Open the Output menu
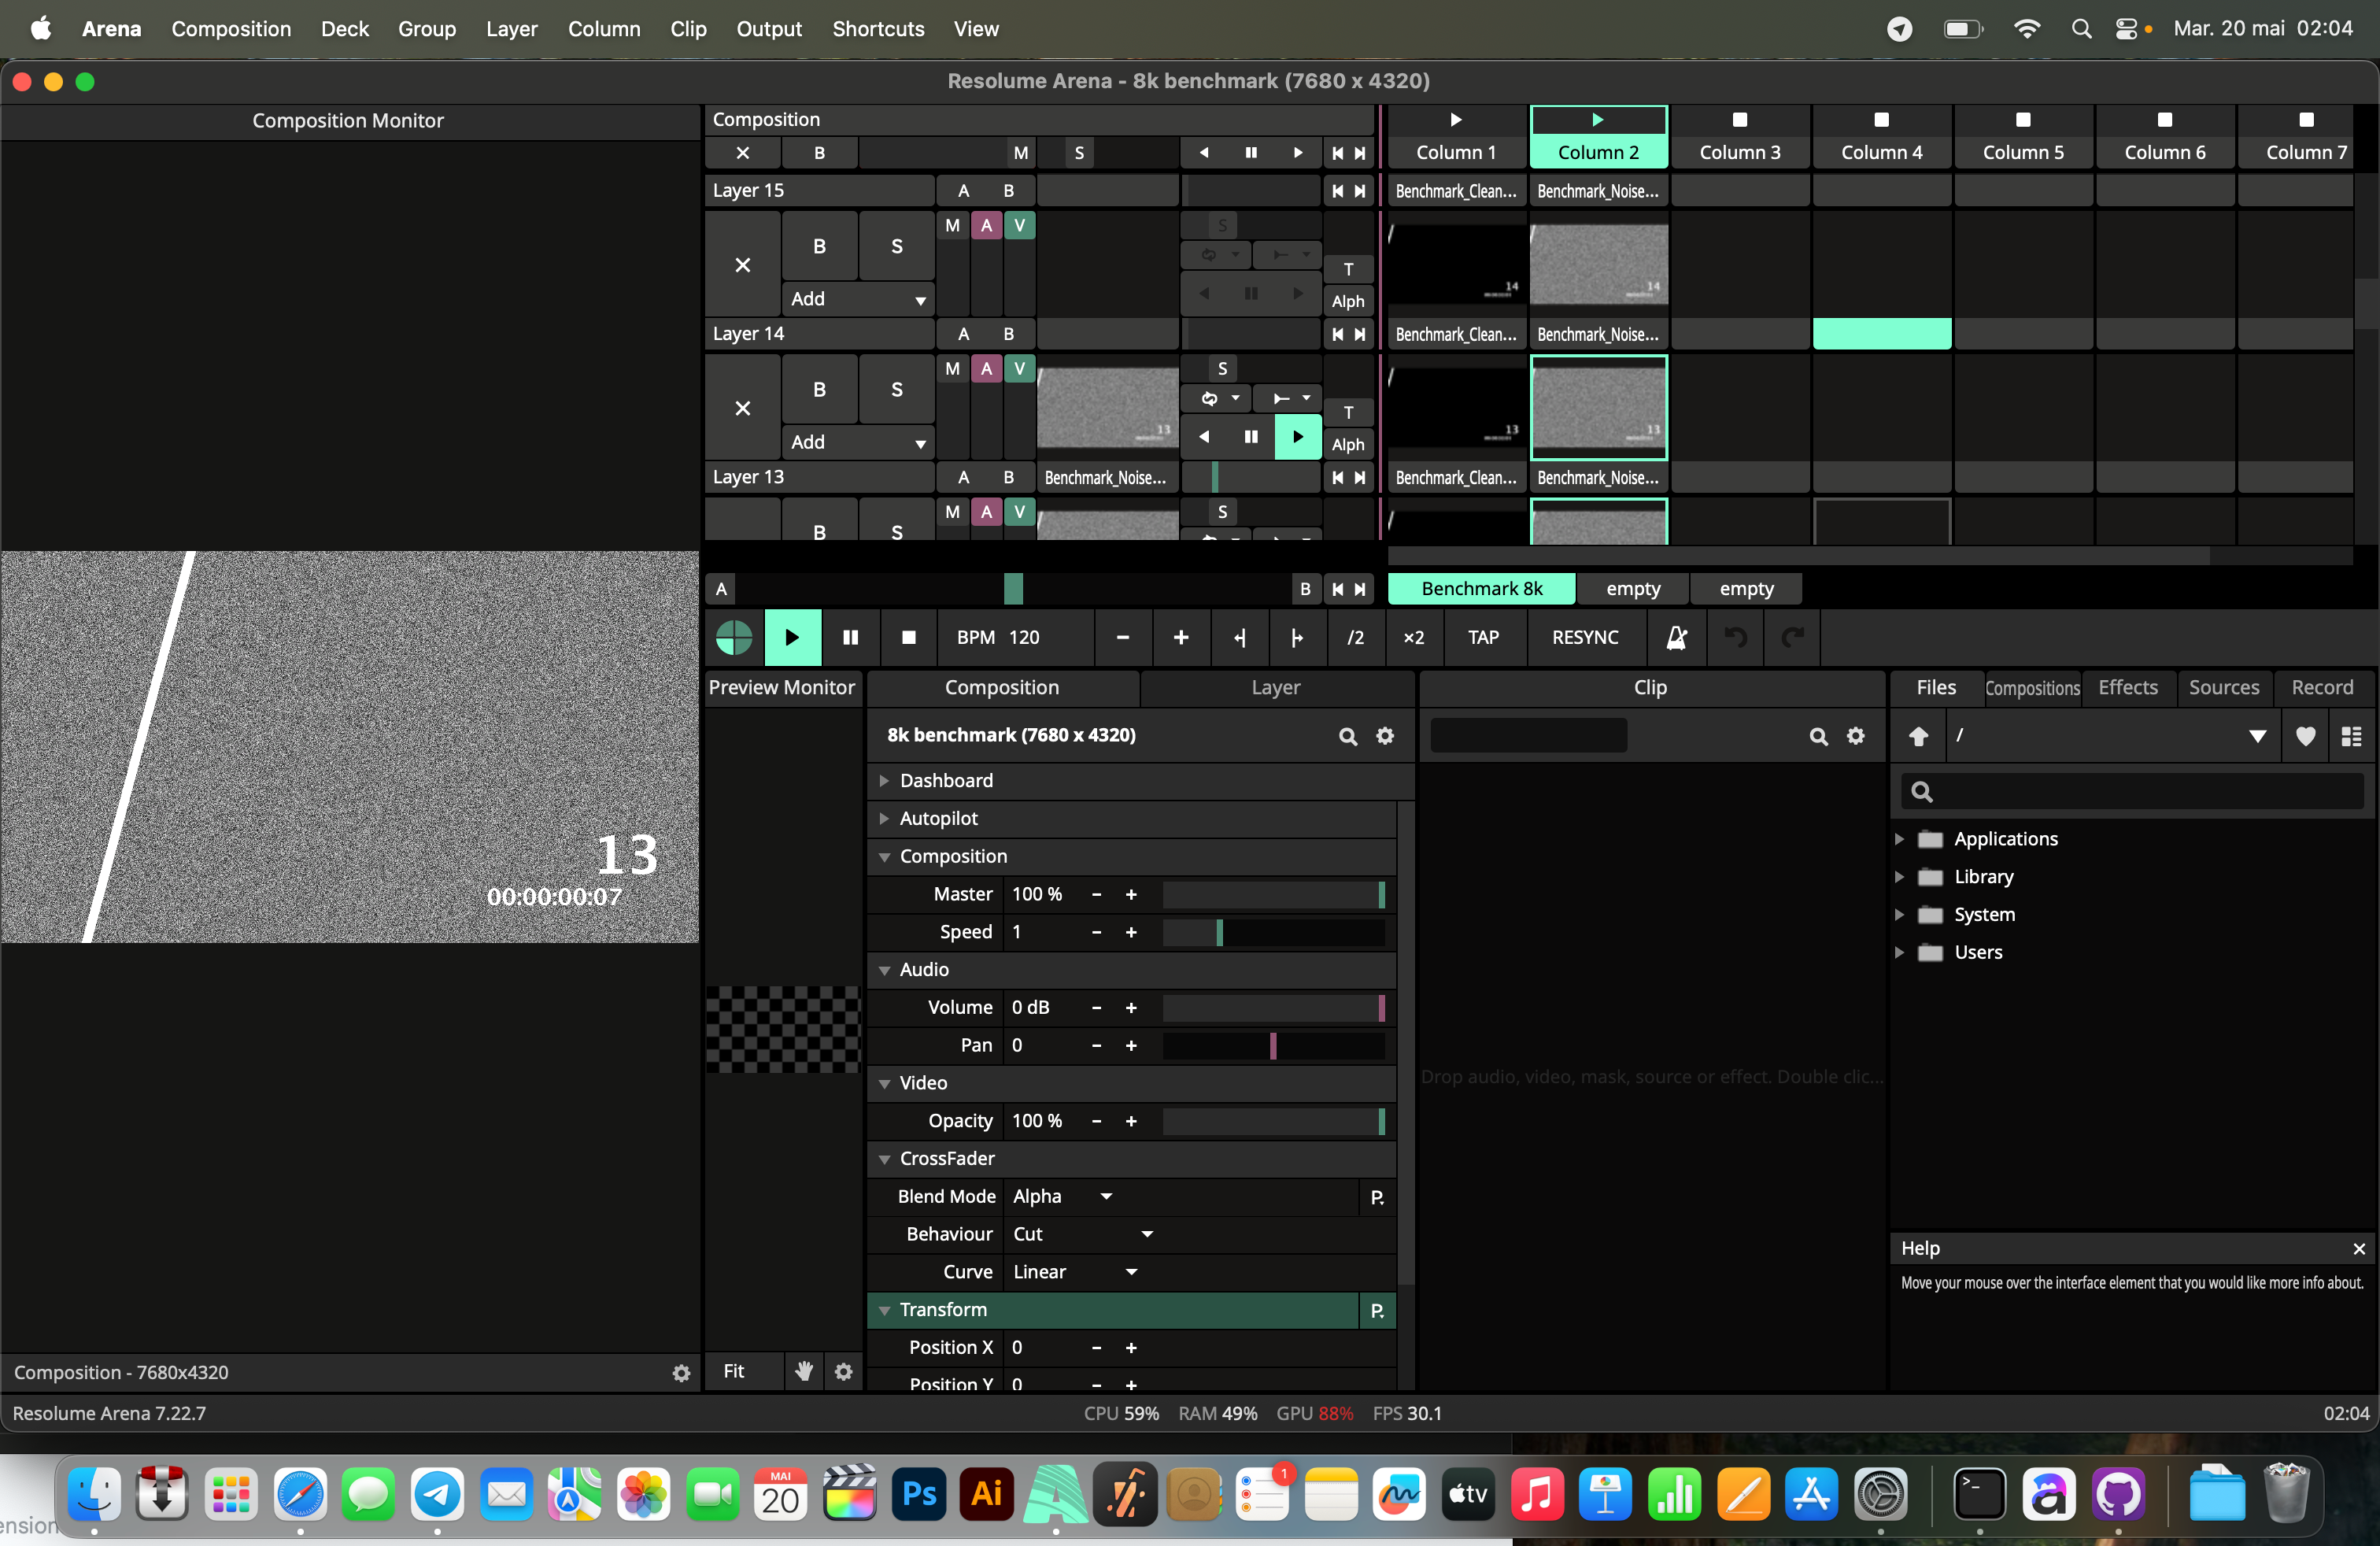This screenshot has height=1546, width=2380. pos(768,29)
